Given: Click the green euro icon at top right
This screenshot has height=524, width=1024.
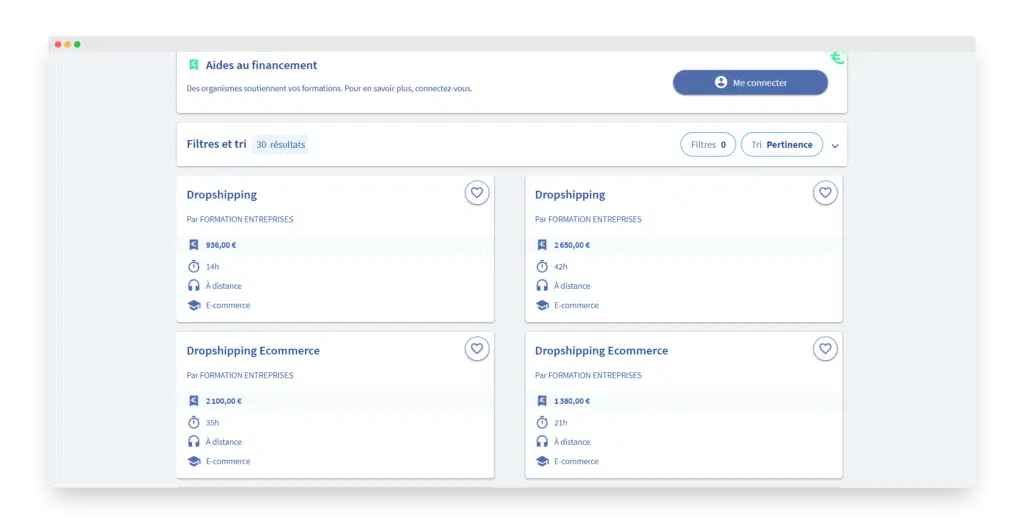Looking at the screenshot, I should coord(837,58).
